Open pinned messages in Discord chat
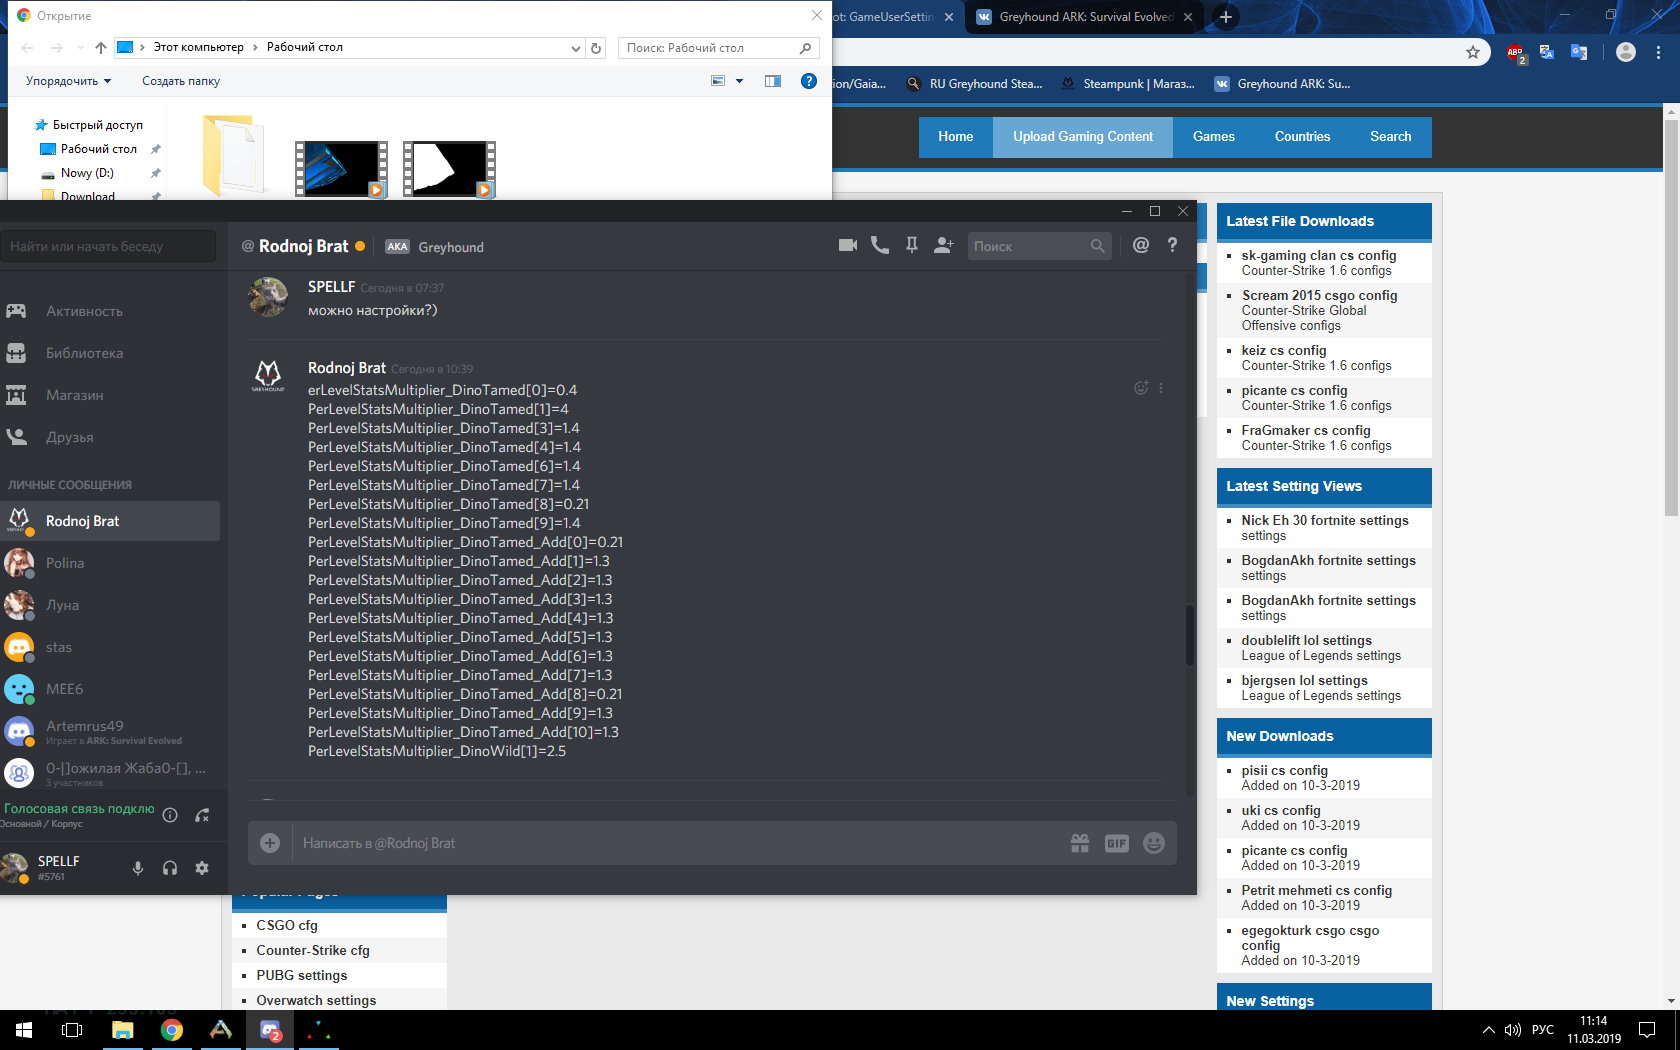 (911, 246)
